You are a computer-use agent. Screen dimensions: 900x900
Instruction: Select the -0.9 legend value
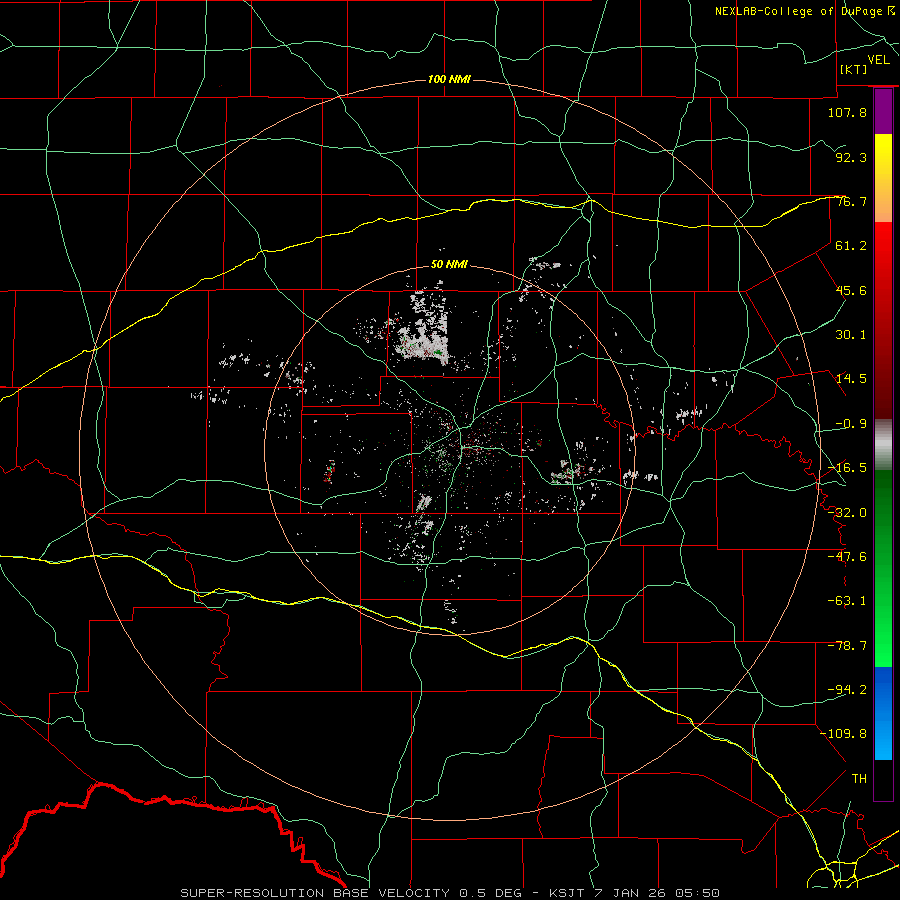click(851, 424)
